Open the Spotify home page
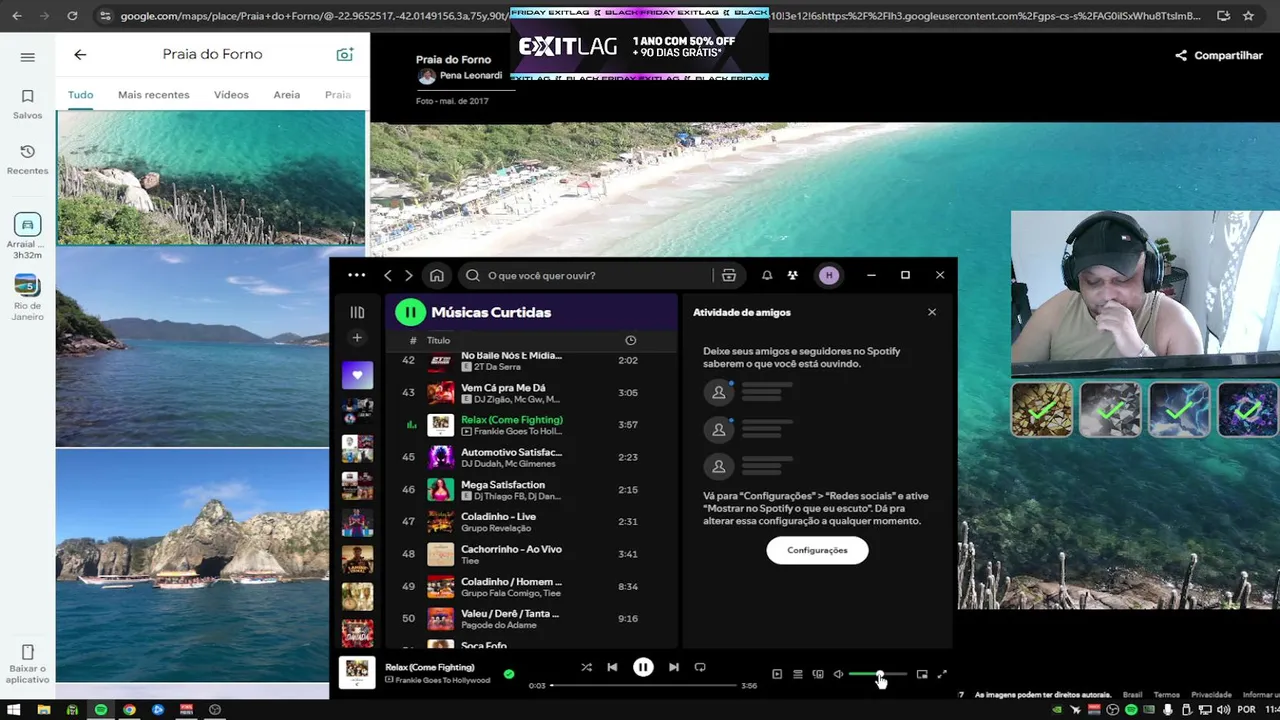This screenshot has height=720, width=1280. (x=437, y=276)
